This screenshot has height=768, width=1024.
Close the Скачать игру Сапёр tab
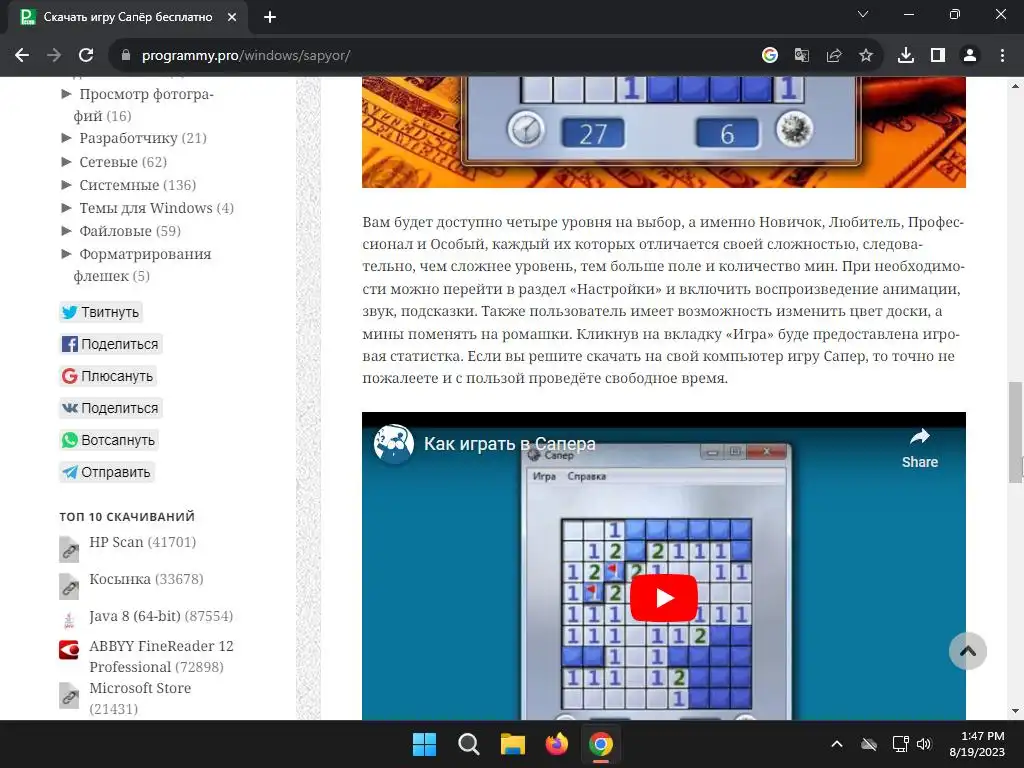(x=232, y=17)
